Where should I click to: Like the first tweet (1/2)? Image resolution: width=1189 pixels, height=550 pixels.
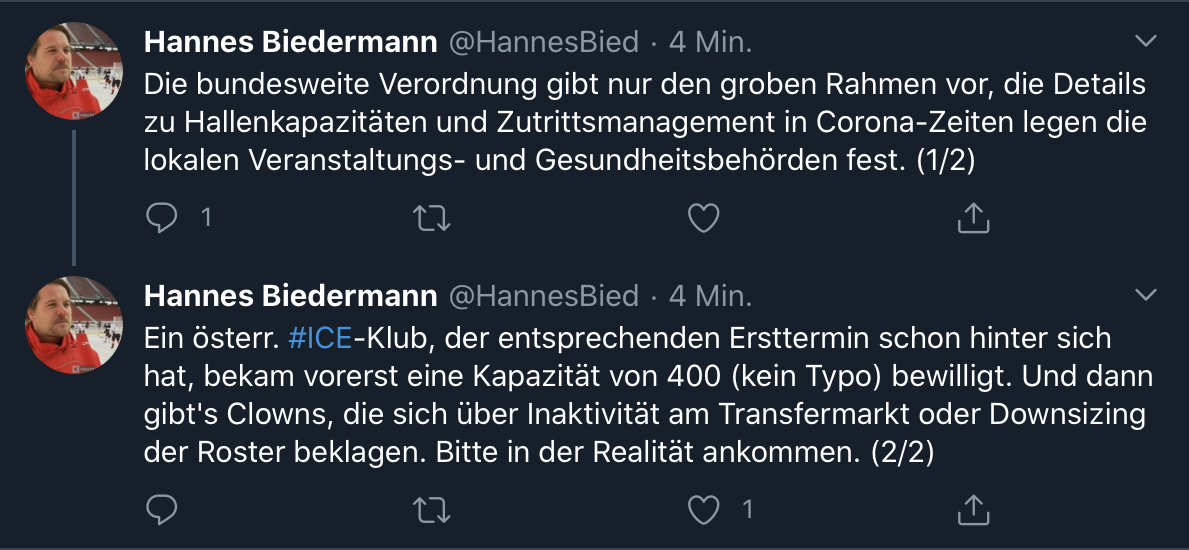[704, 217]
